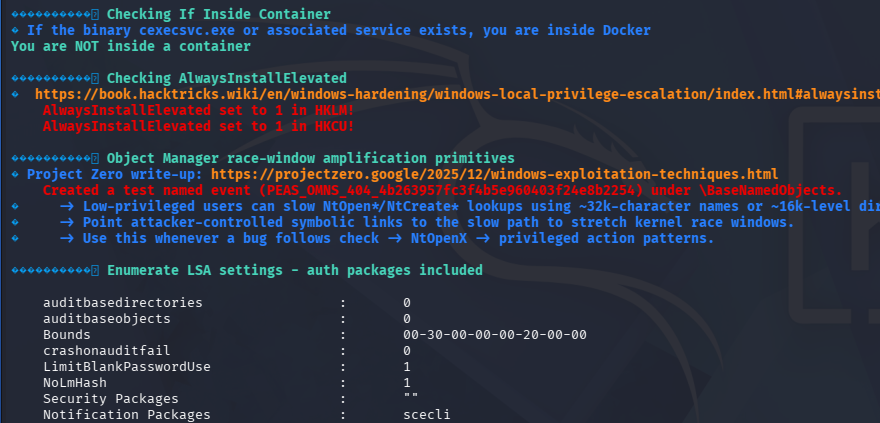Select the "Checking AlwaysInstallElevated" section heading
Image resolution: width=880 pixels, height=423 pixels.
pos(227,78)
